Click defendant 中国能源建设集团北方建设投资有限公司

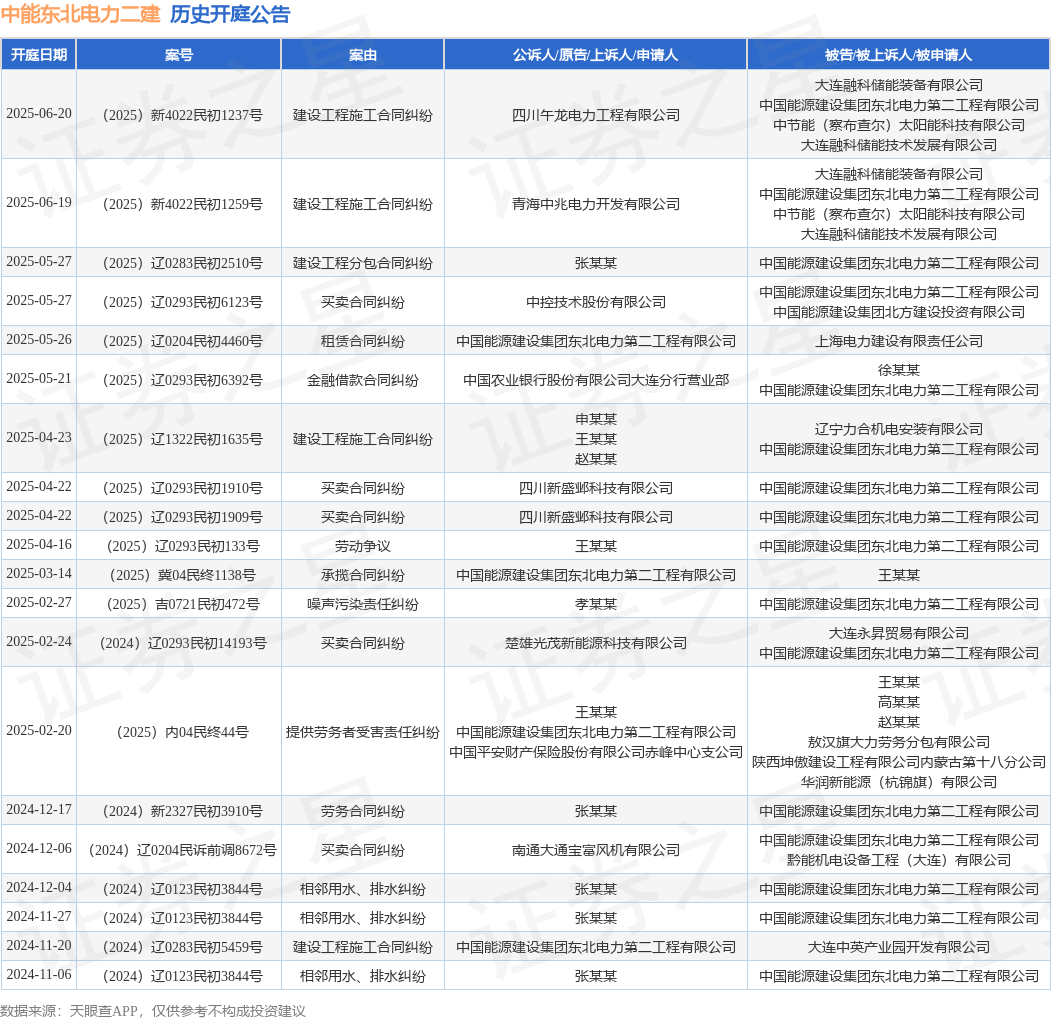(x=898, y=312)
